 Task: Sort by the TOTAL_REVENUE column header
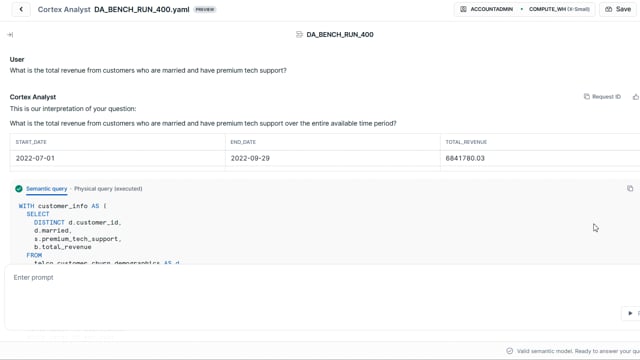[x=466, y=142]
